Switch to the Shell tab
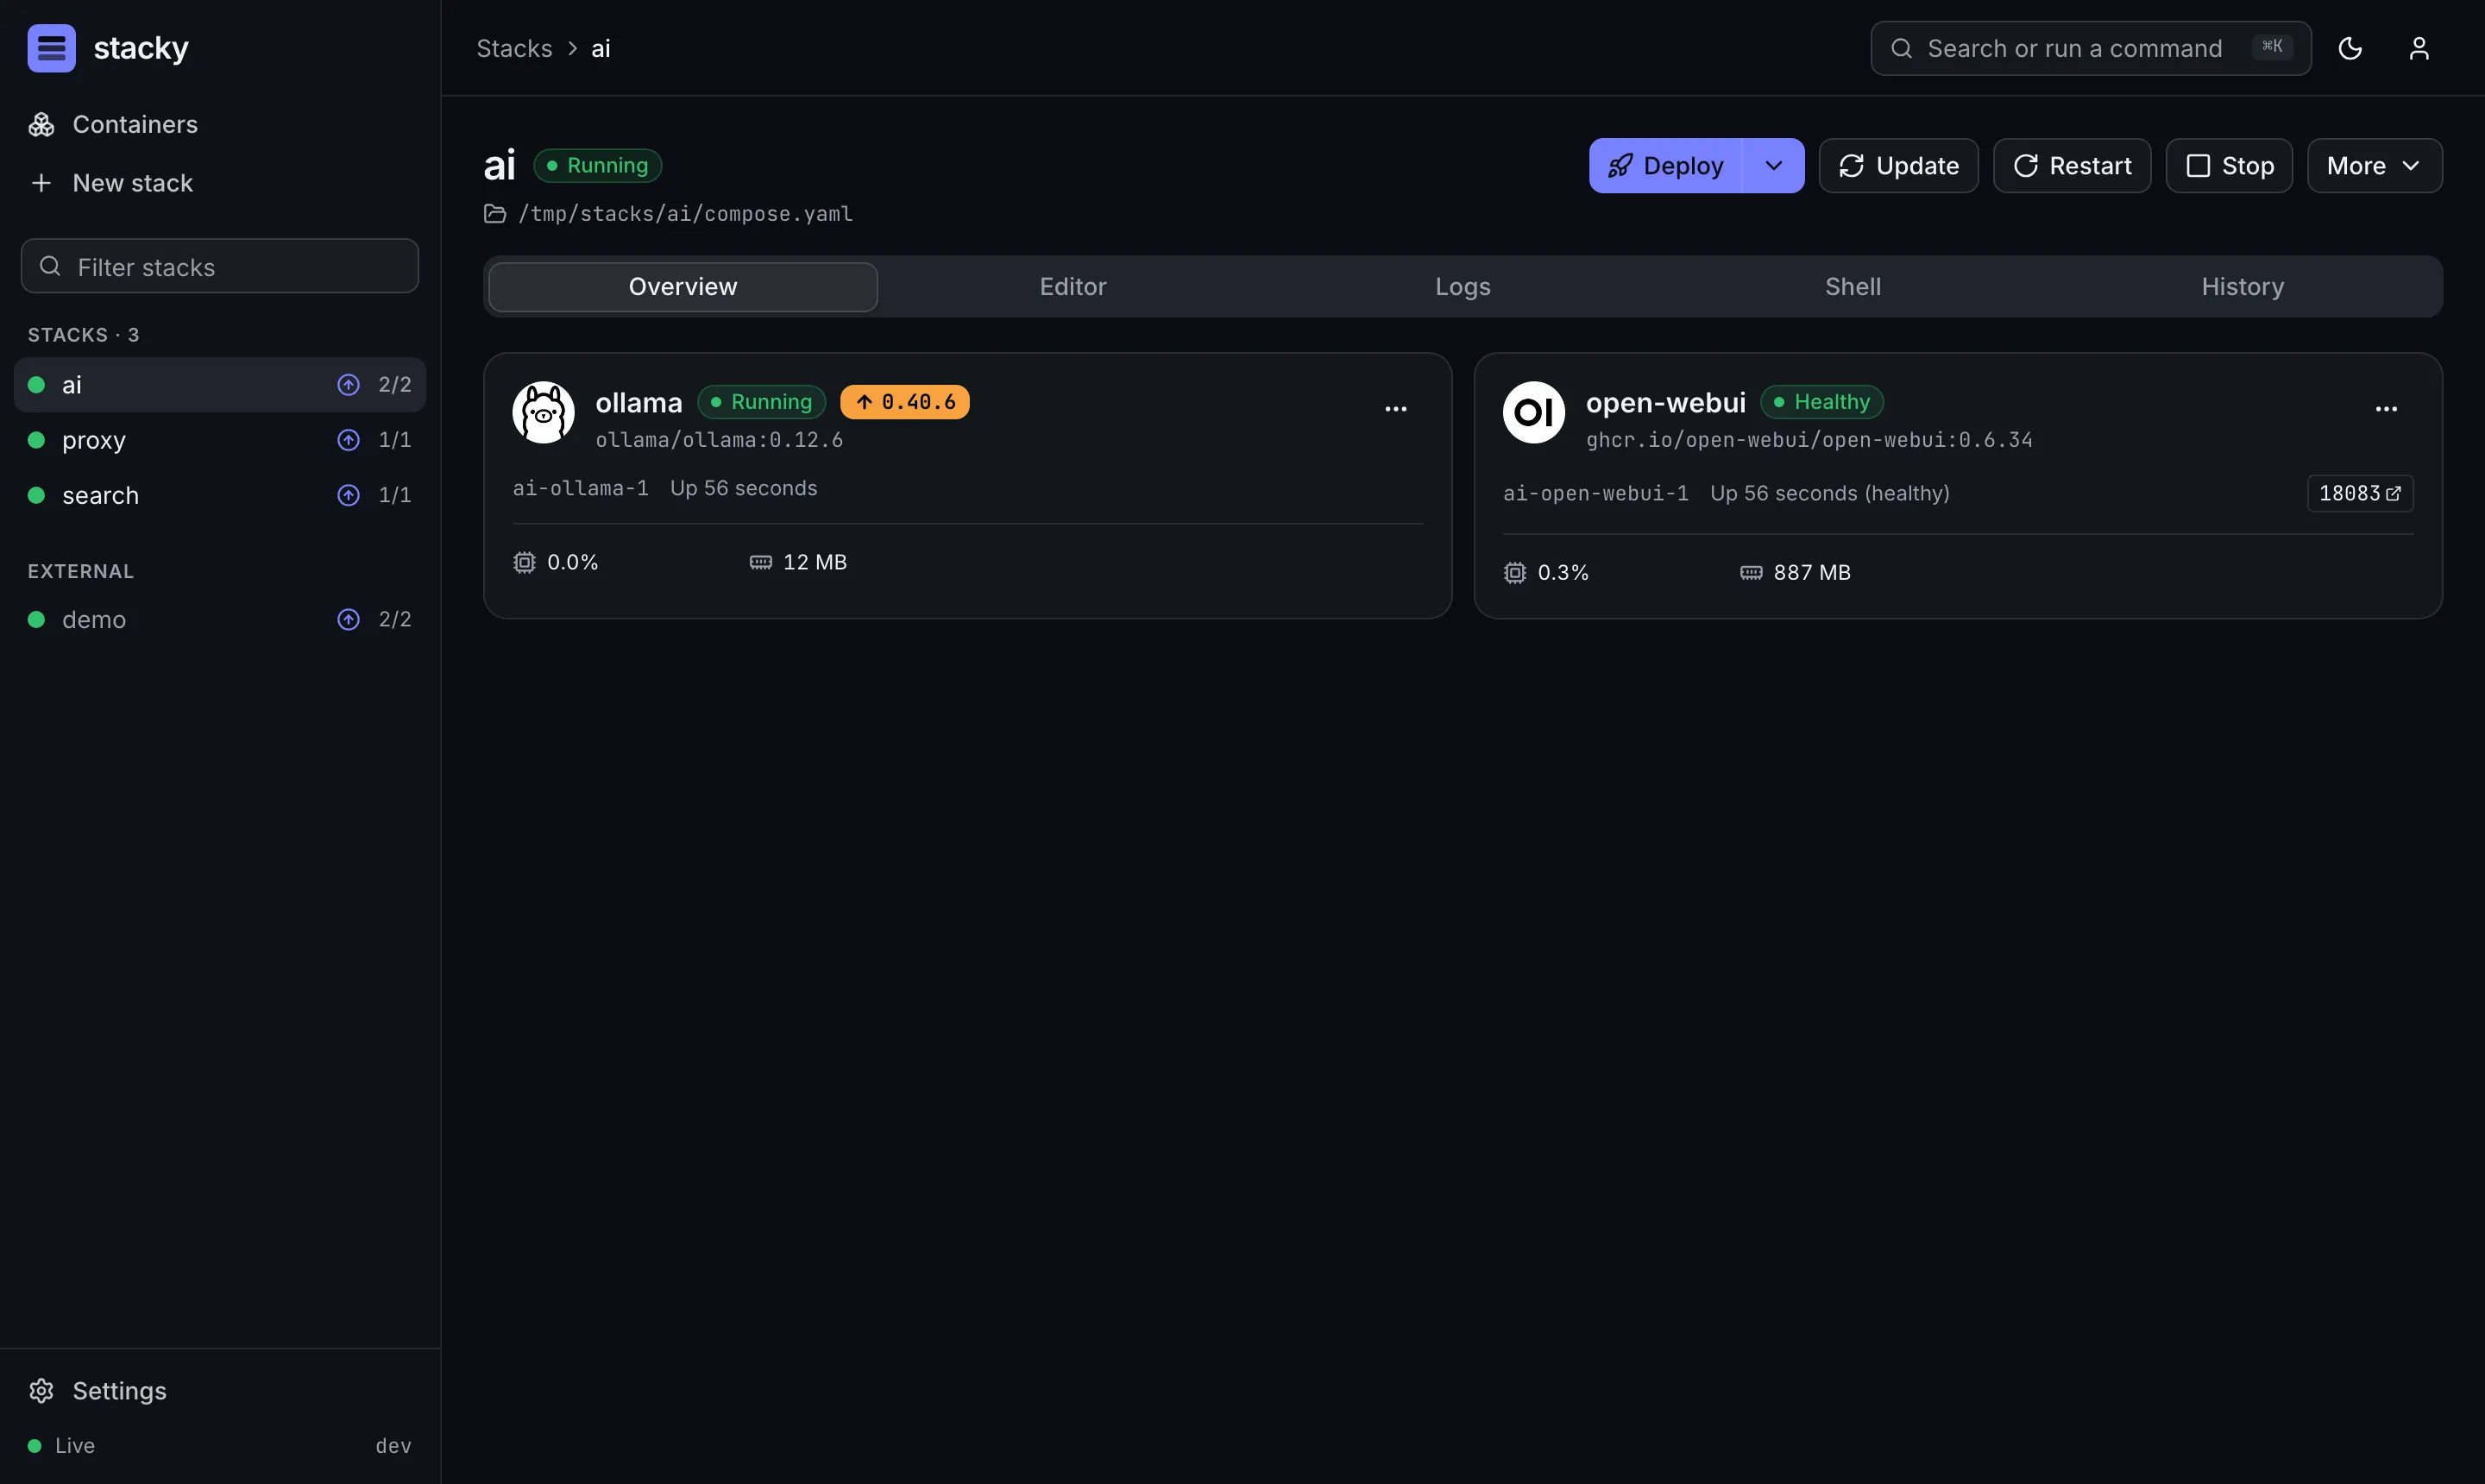Viewport: 2485px width, 1484px height. point(1853,287)
